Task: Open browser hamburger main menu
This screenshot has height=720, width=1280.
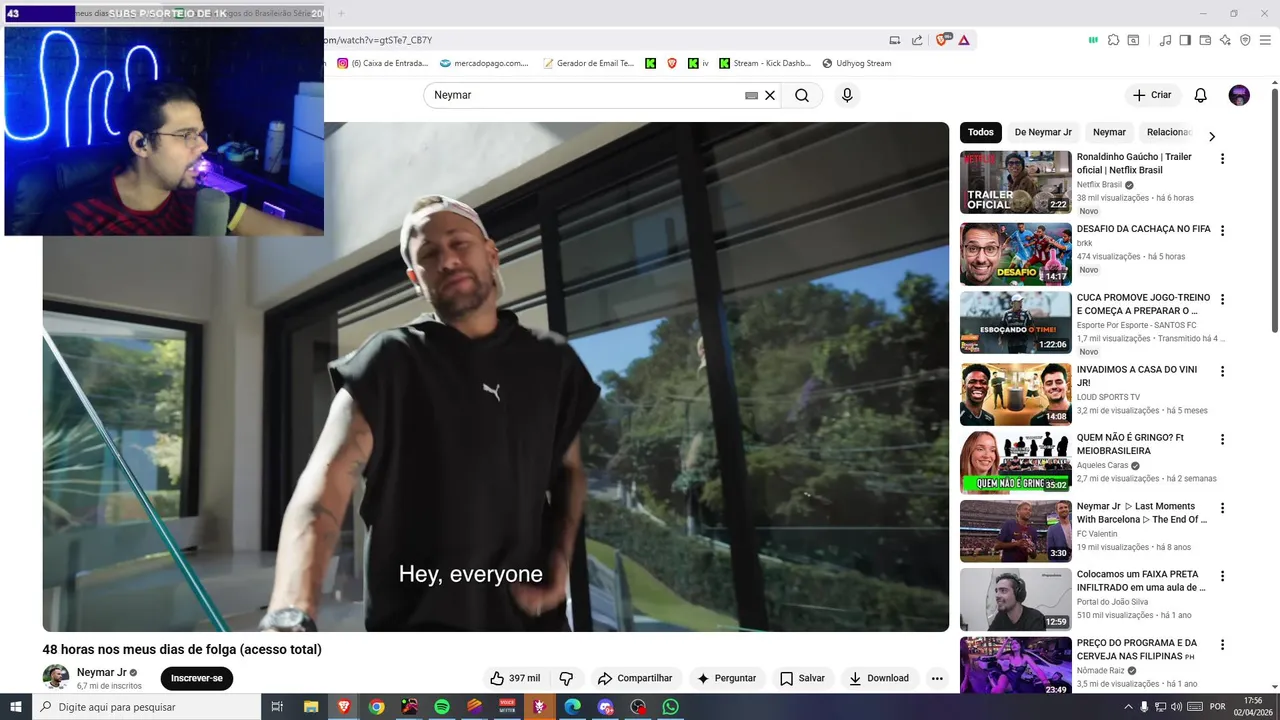Action: click(x=1265, y=40)
